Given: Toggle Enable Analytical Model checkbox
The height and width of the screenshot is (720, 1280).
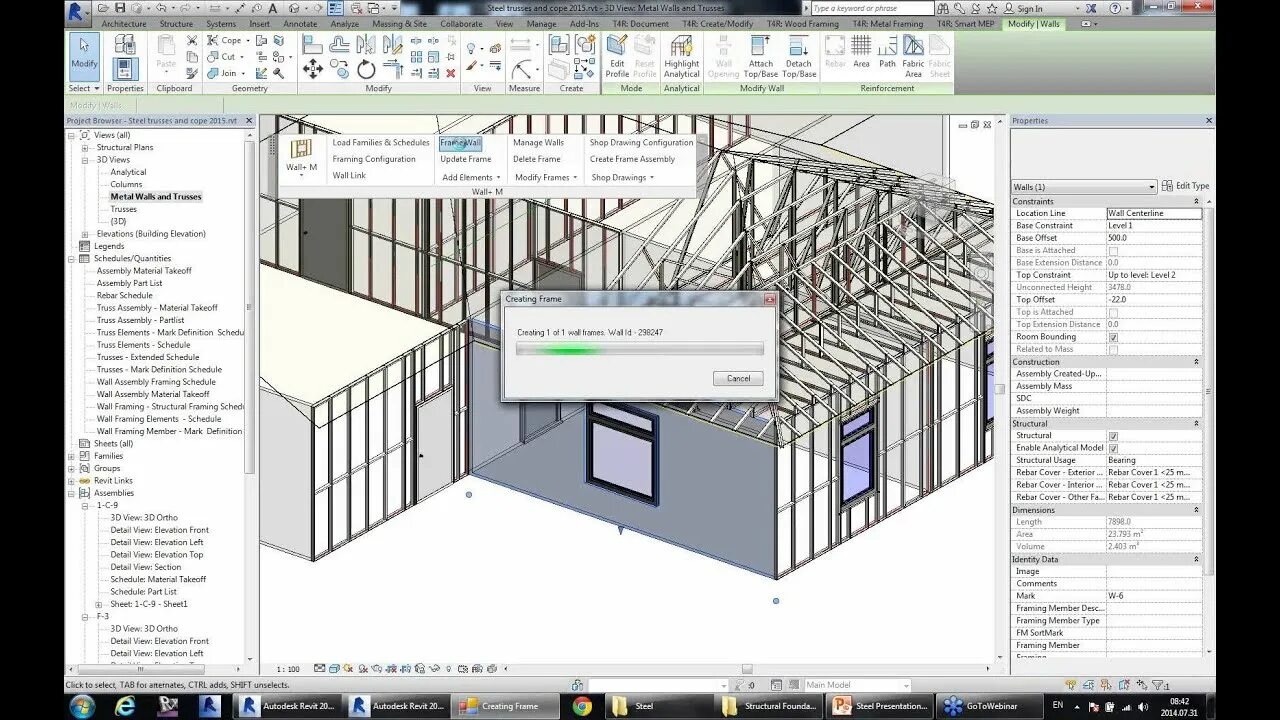Looking at the screenshot, I should 1113,448.
